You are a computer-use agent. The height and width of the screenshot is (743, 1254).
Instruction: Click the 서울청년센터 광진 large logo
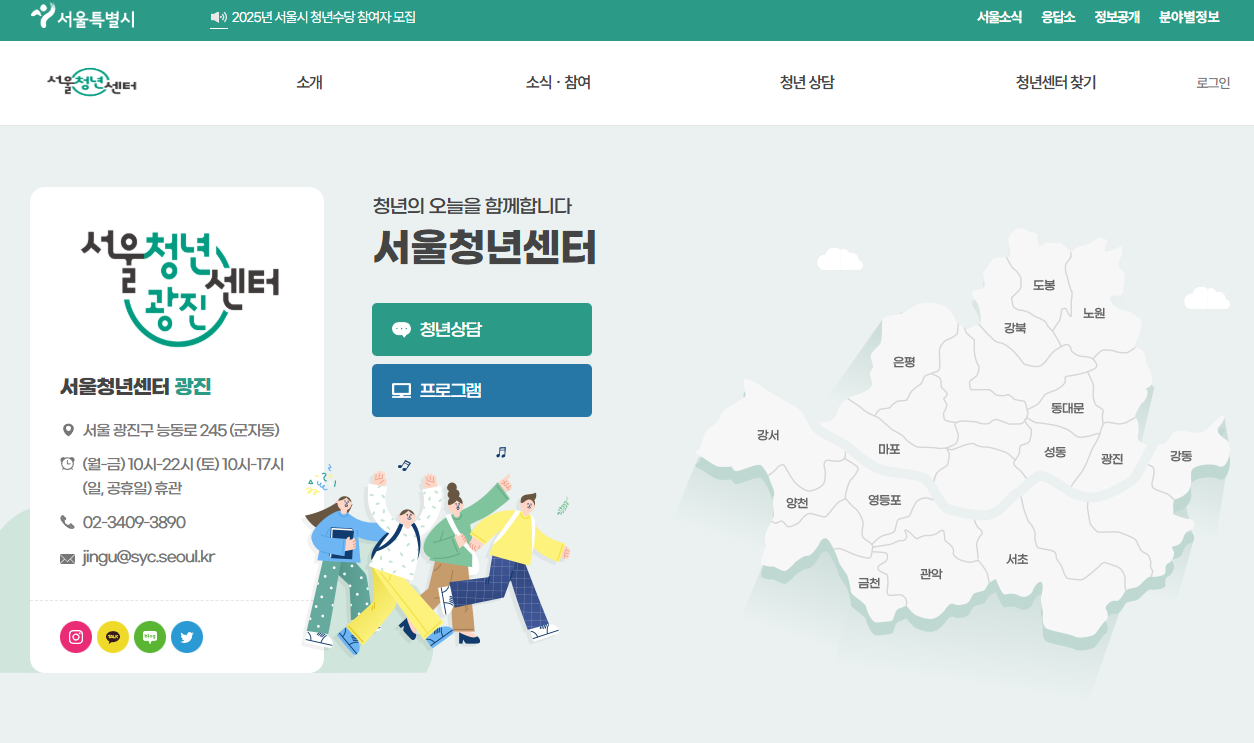180,288
